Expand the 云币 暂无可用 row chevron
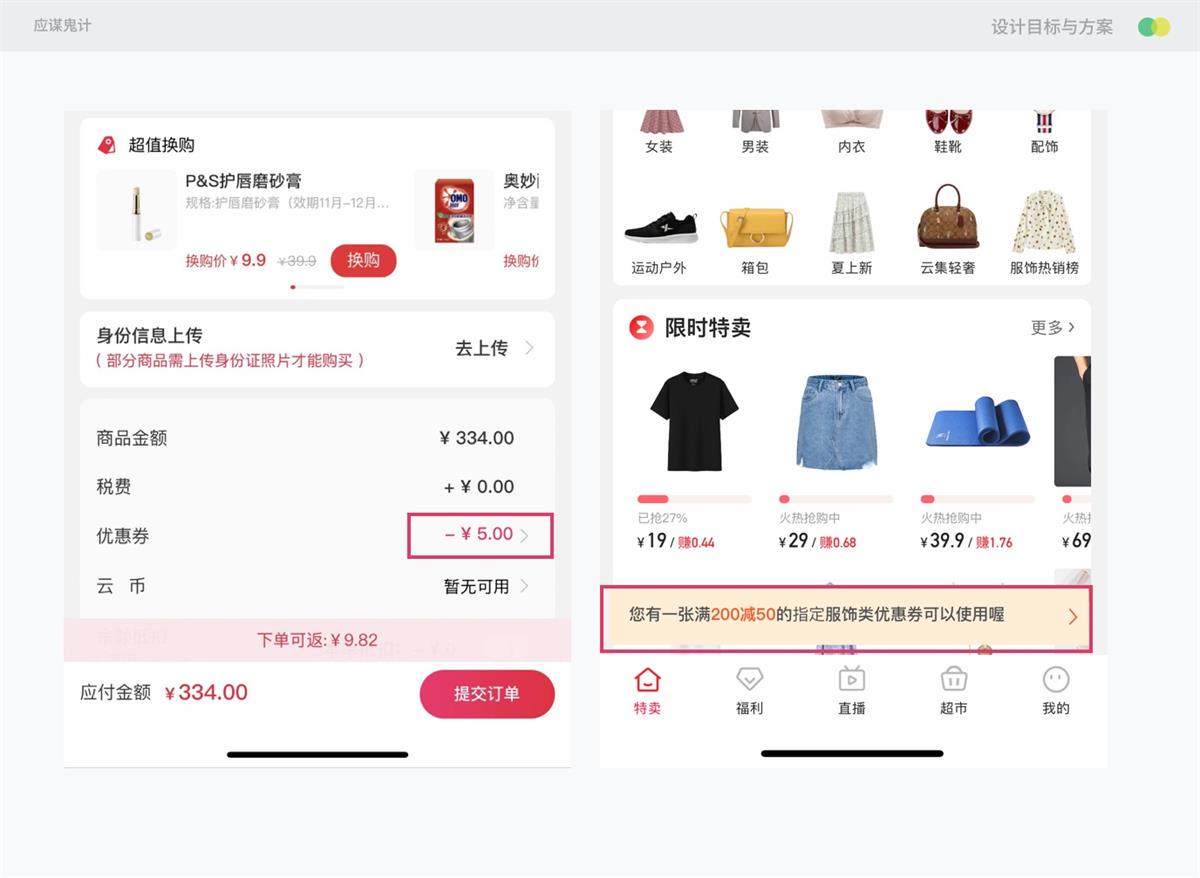The image size is (1200, 878). 524,586
